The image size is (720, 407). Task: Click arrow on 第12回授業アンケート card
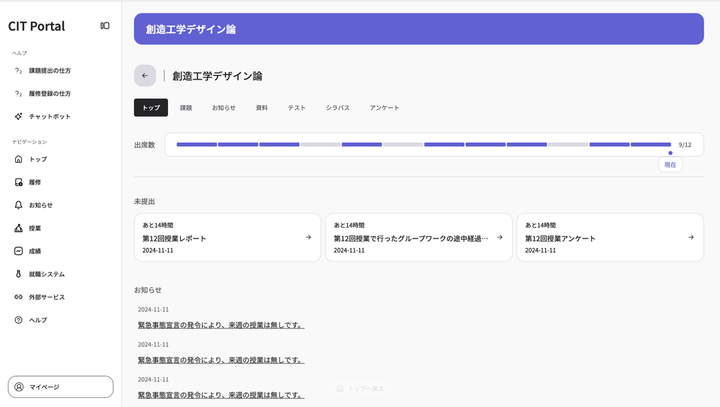[x=691, y=237]
